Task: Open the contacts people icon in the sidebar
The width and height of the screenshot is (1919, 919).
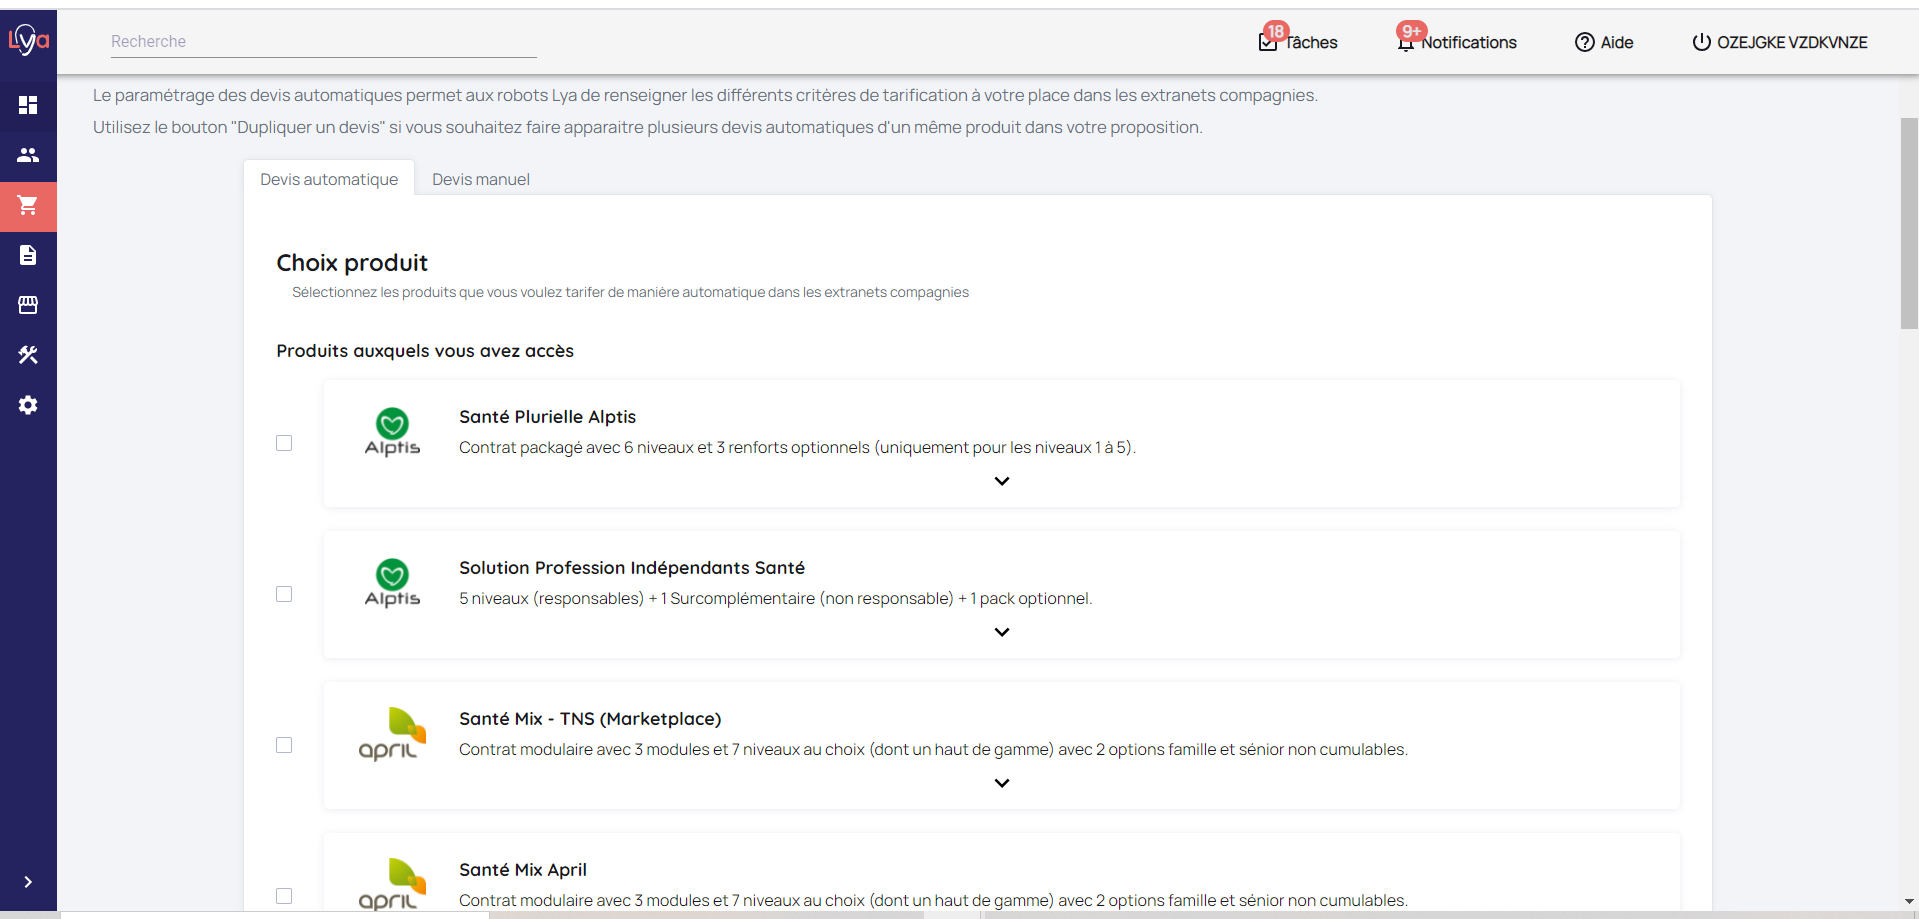Action: tap(28, 155)
